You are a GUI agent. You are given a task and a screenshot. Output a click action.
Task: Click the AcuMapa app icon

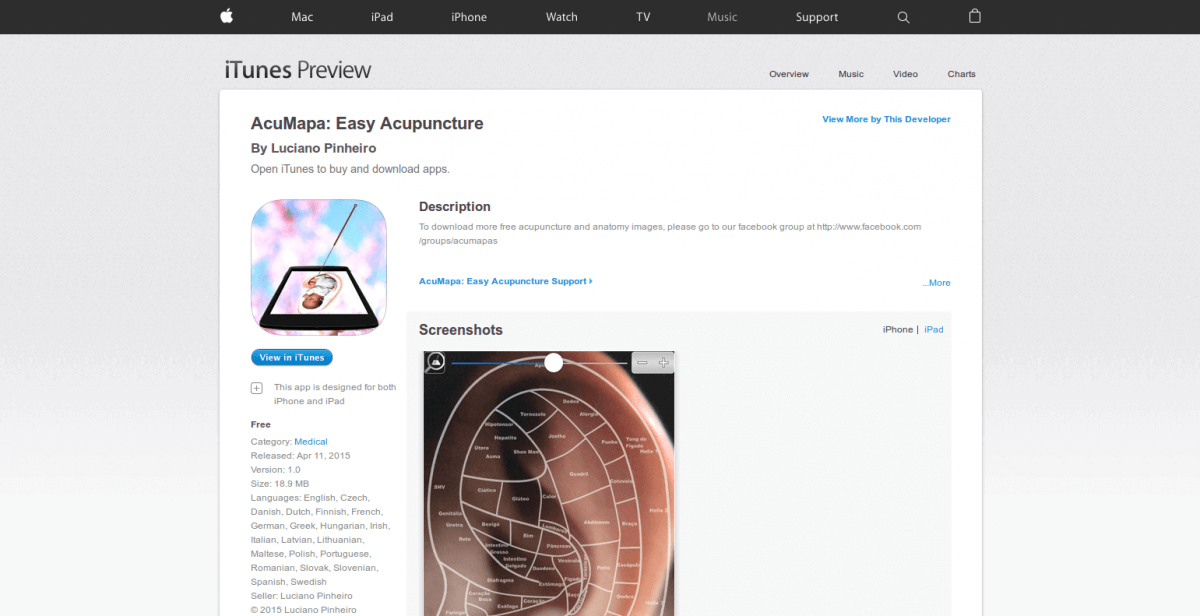[x=319, y=267]
